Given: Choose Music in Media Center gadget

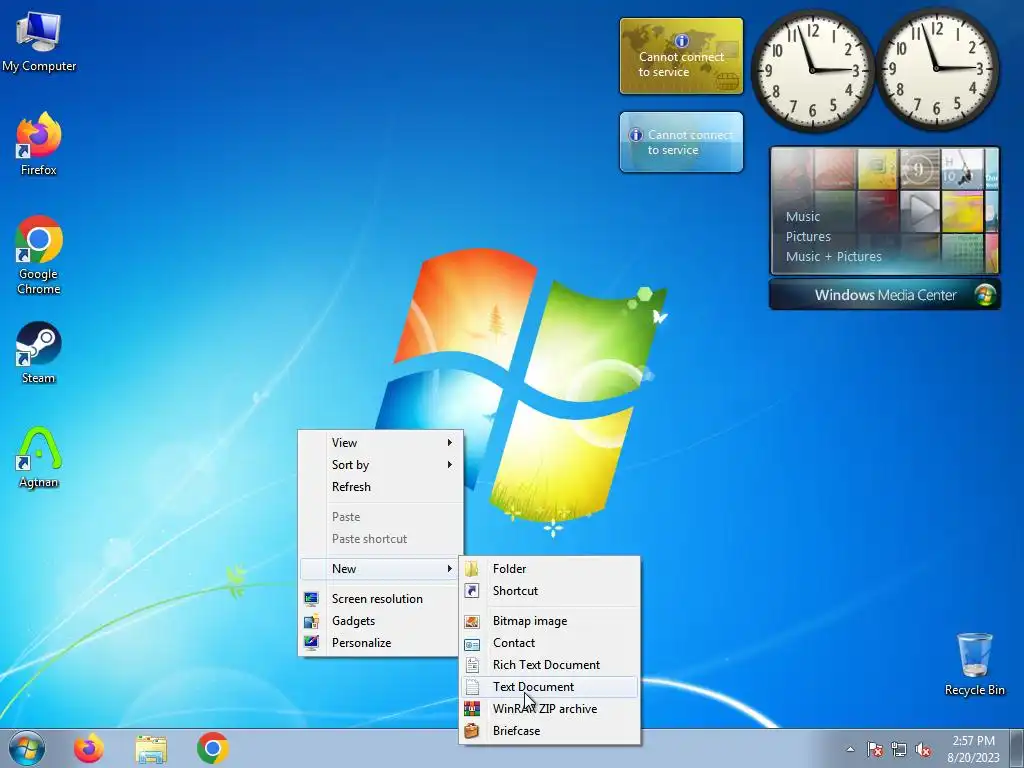Looking at the screenshot, I should (803, 216).
